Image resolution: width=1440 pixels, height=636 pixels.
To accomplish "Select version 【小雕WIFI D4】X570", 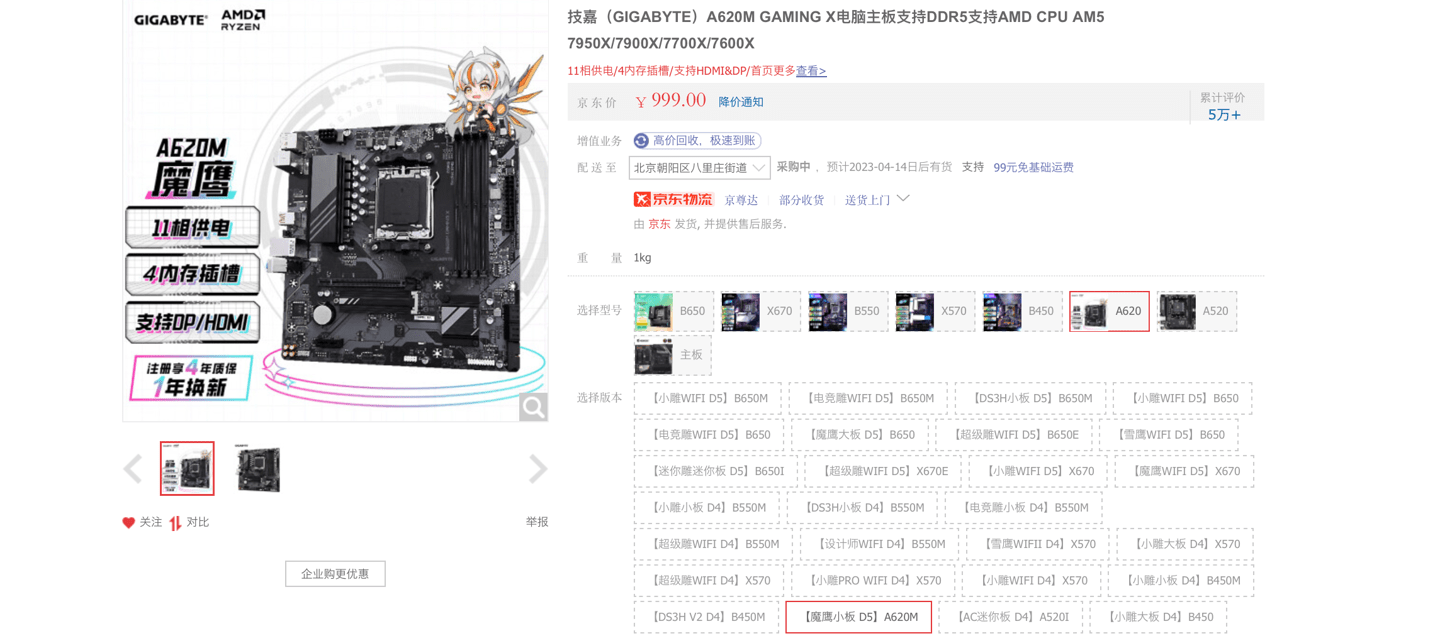I will click(1031, 581).
